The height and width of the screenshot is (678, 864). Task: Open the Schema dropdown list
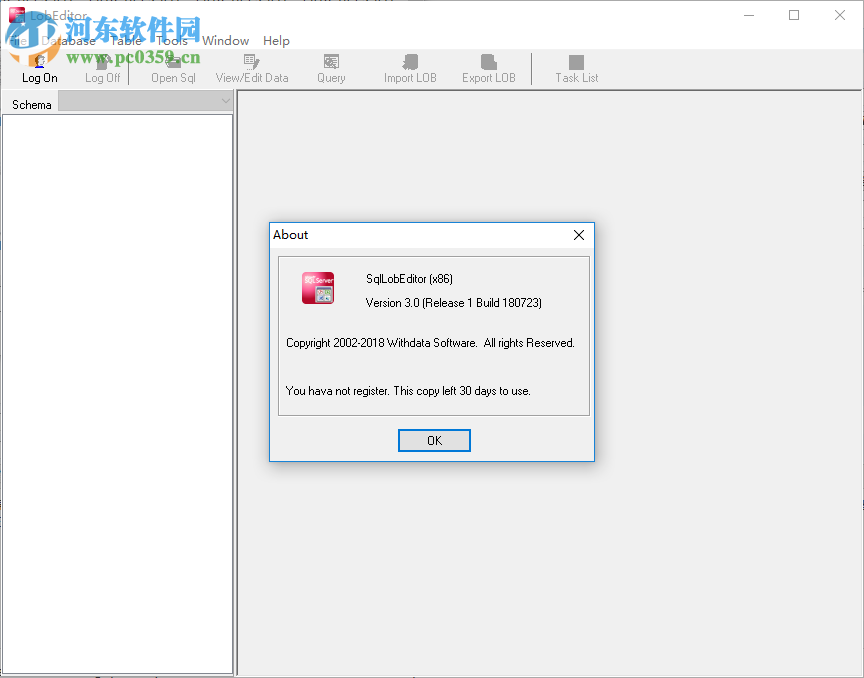(x=143, y=101)
